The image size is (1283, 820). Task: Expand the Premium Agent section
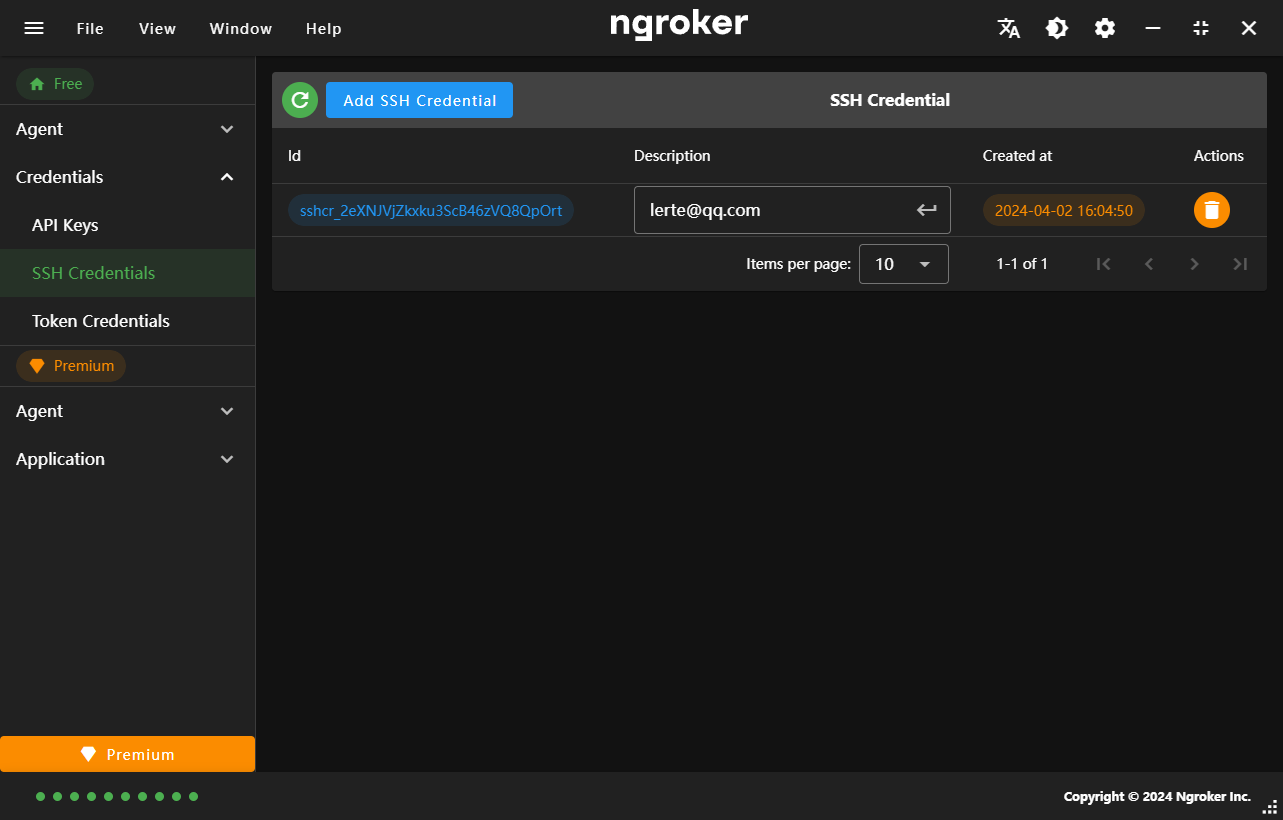click(127, 411)
